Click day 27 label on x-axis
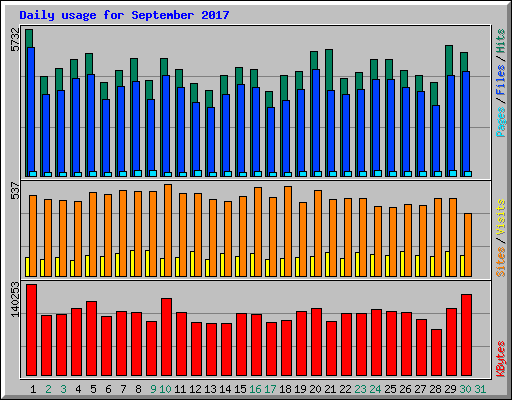This screenshot has height=400, width=512. [420, 389]
